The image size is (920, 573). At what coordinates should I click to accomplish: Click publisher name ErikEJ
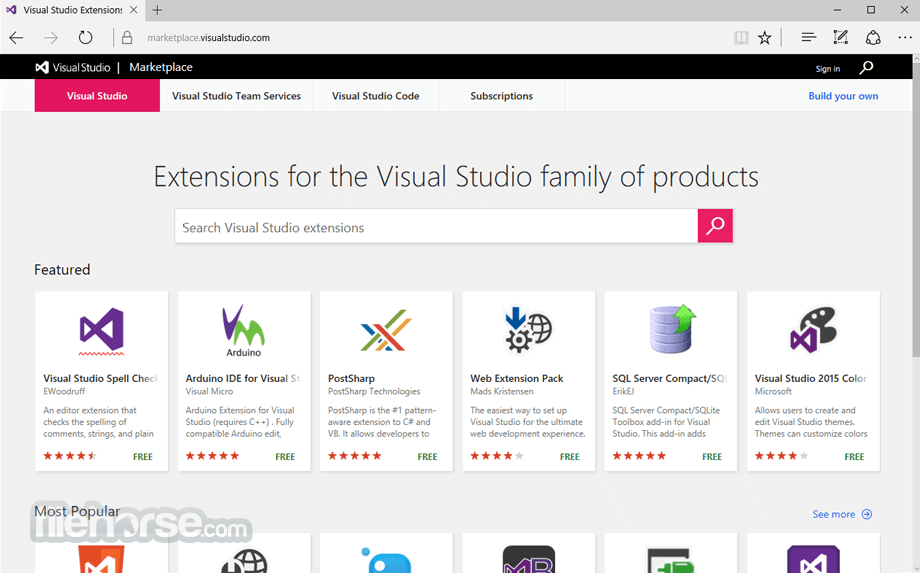pos(623,391)
